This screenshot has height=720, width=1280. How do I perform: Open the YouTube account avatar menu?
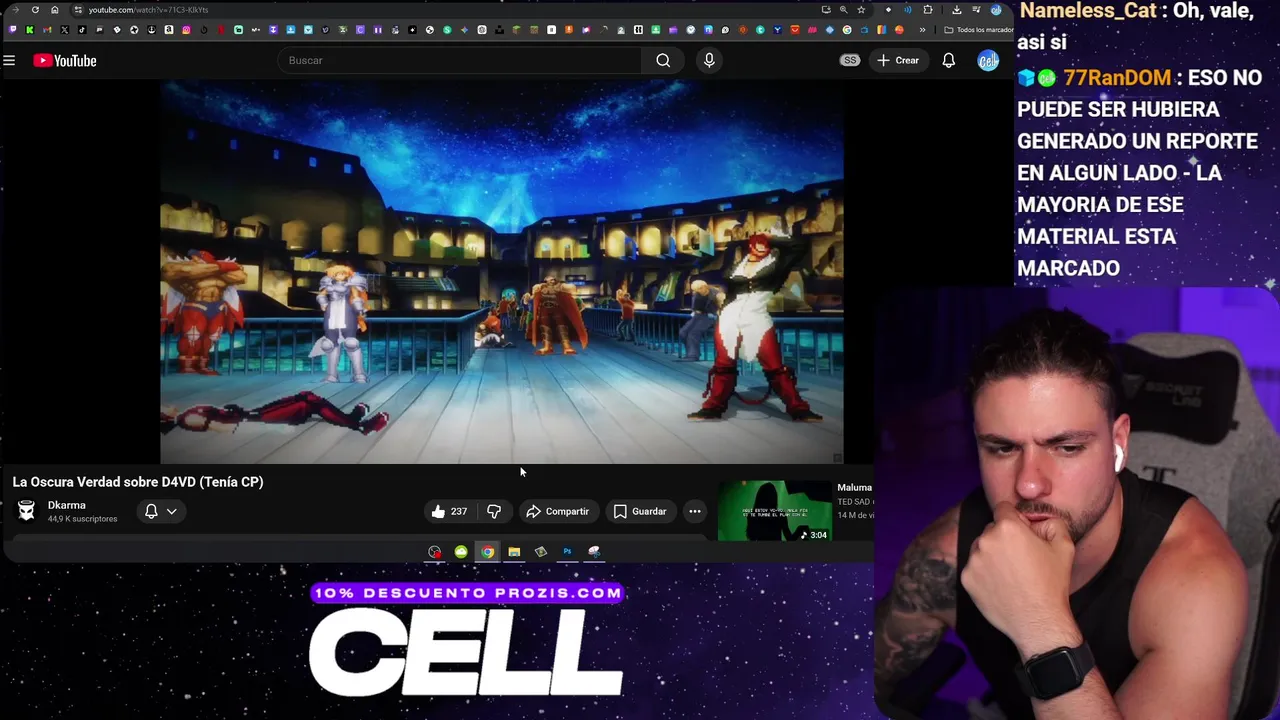988,61
